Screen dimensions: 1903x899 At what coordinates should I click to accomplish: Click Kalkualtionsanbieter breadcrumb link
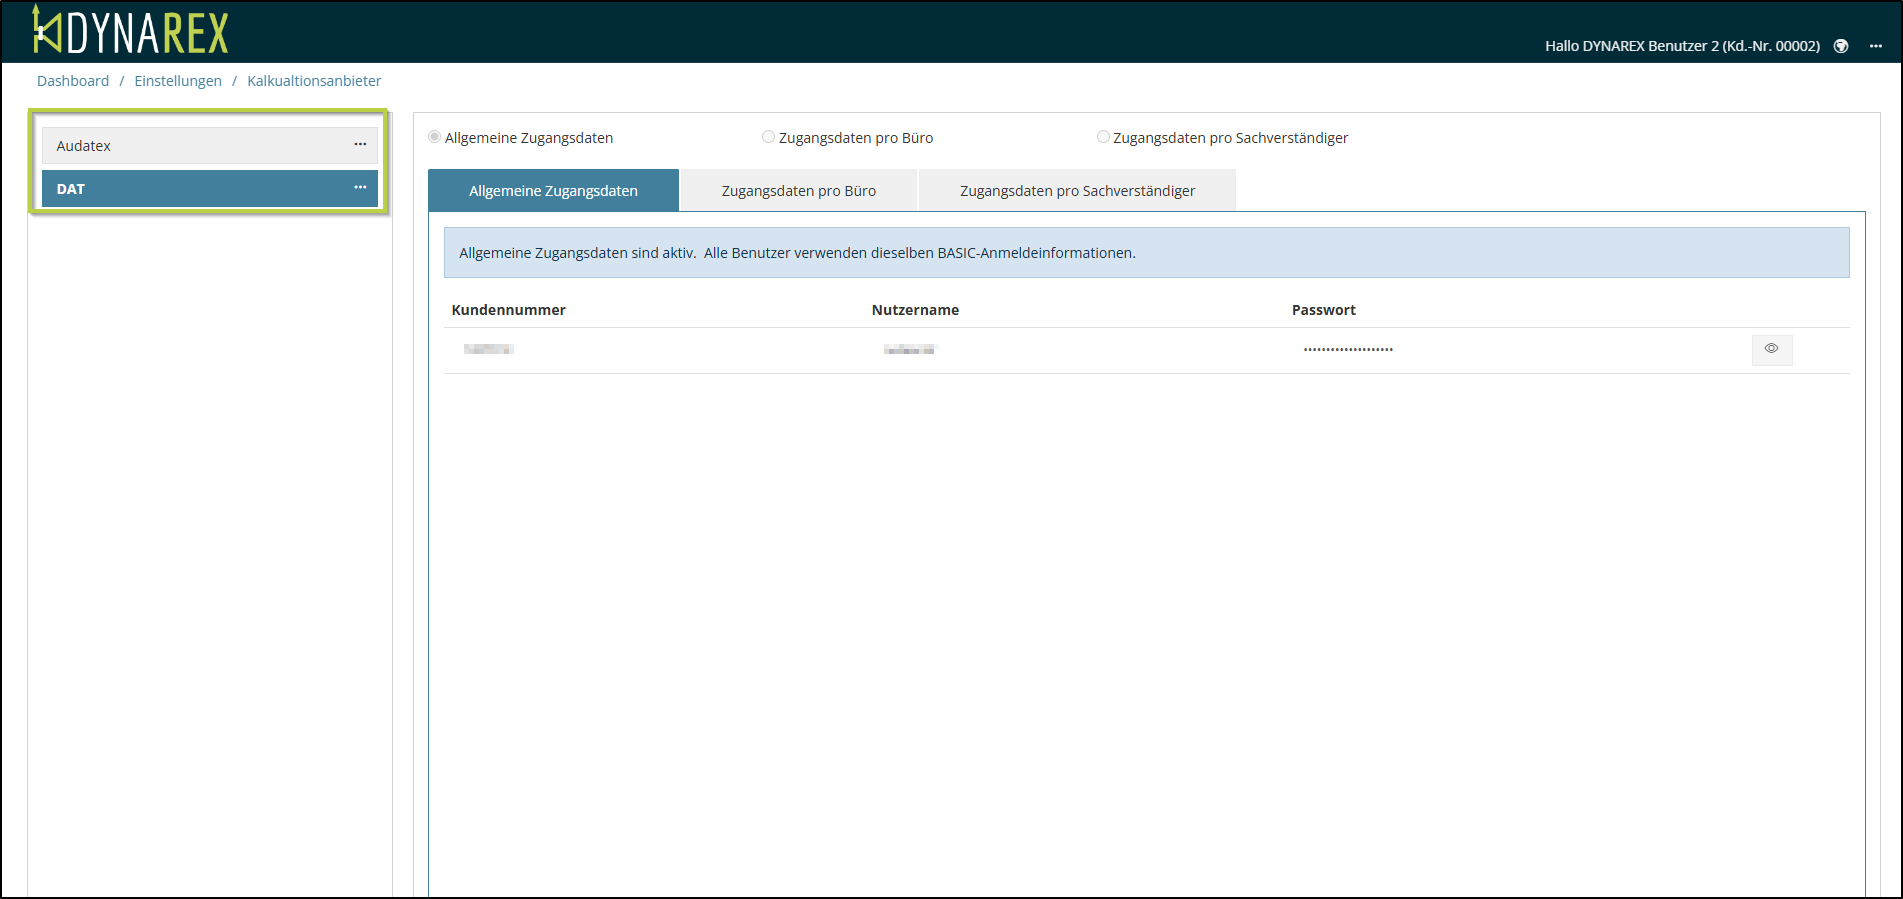click(x=314, y=81)
